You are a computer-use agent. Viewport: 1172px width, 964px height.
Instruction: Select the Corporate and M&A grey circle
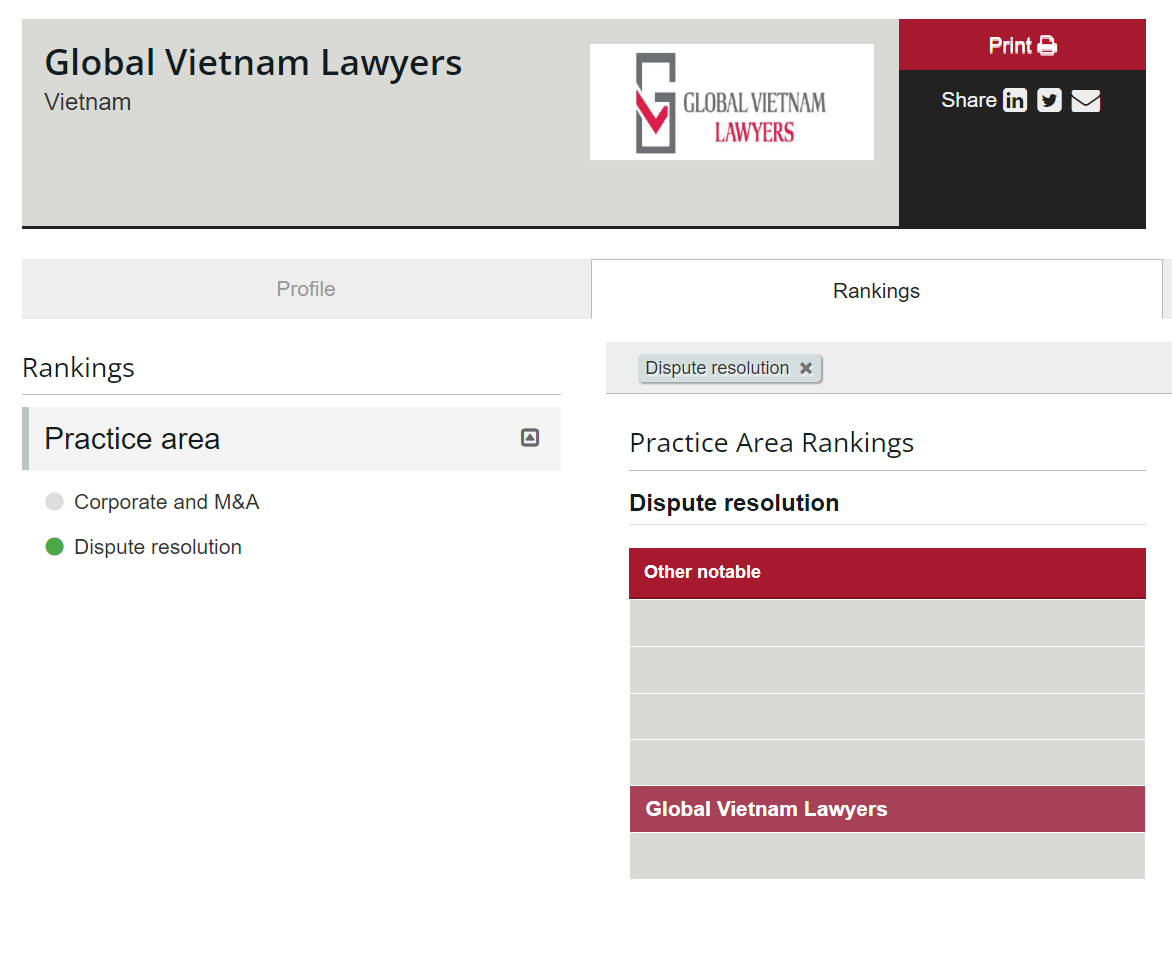click(x=55, y=502)
